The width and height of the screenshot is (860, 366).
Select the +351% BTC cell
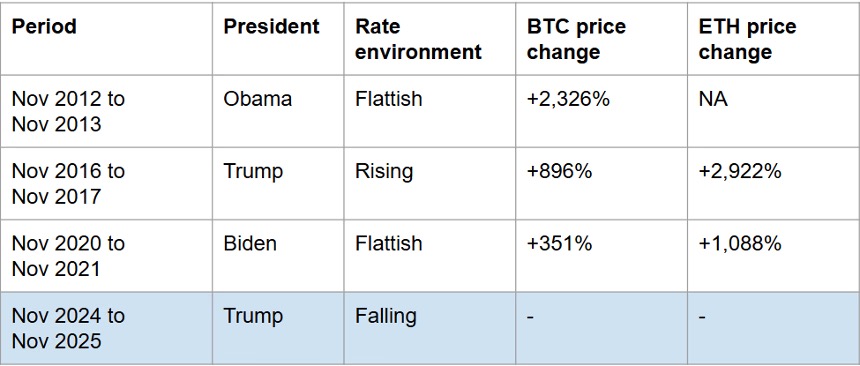tap(601, 256)
